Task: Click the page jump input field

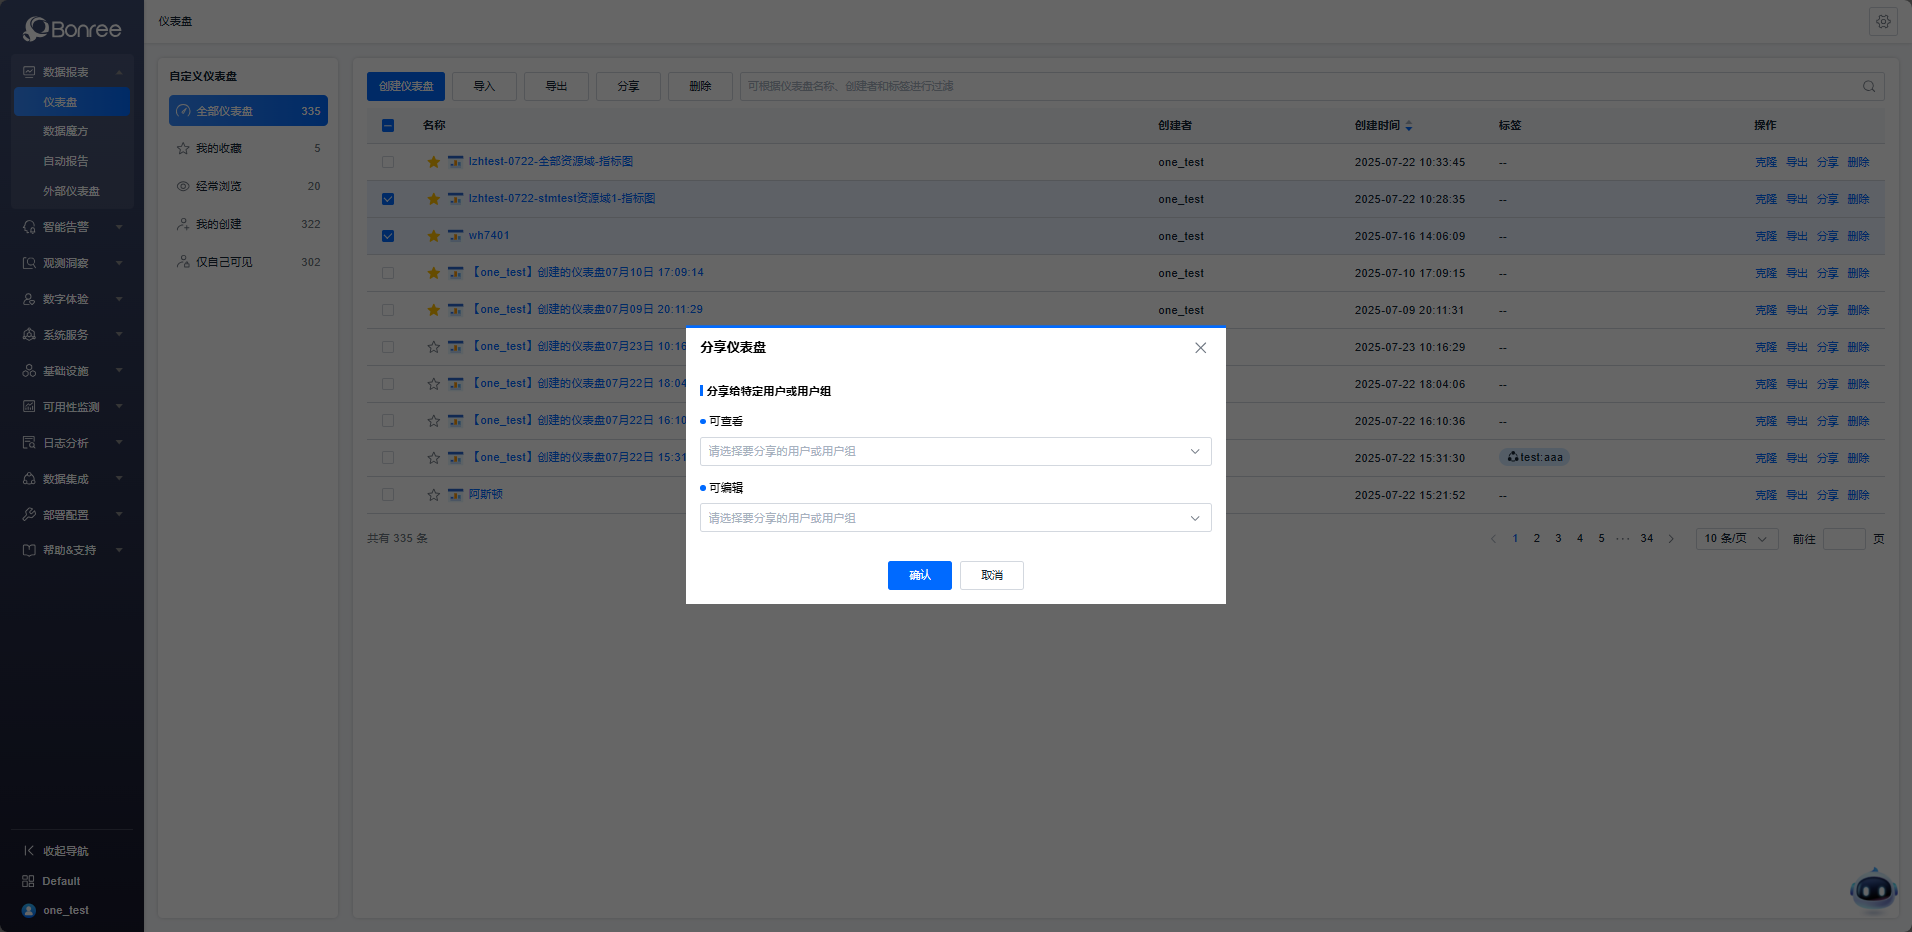Action: 1843,539
